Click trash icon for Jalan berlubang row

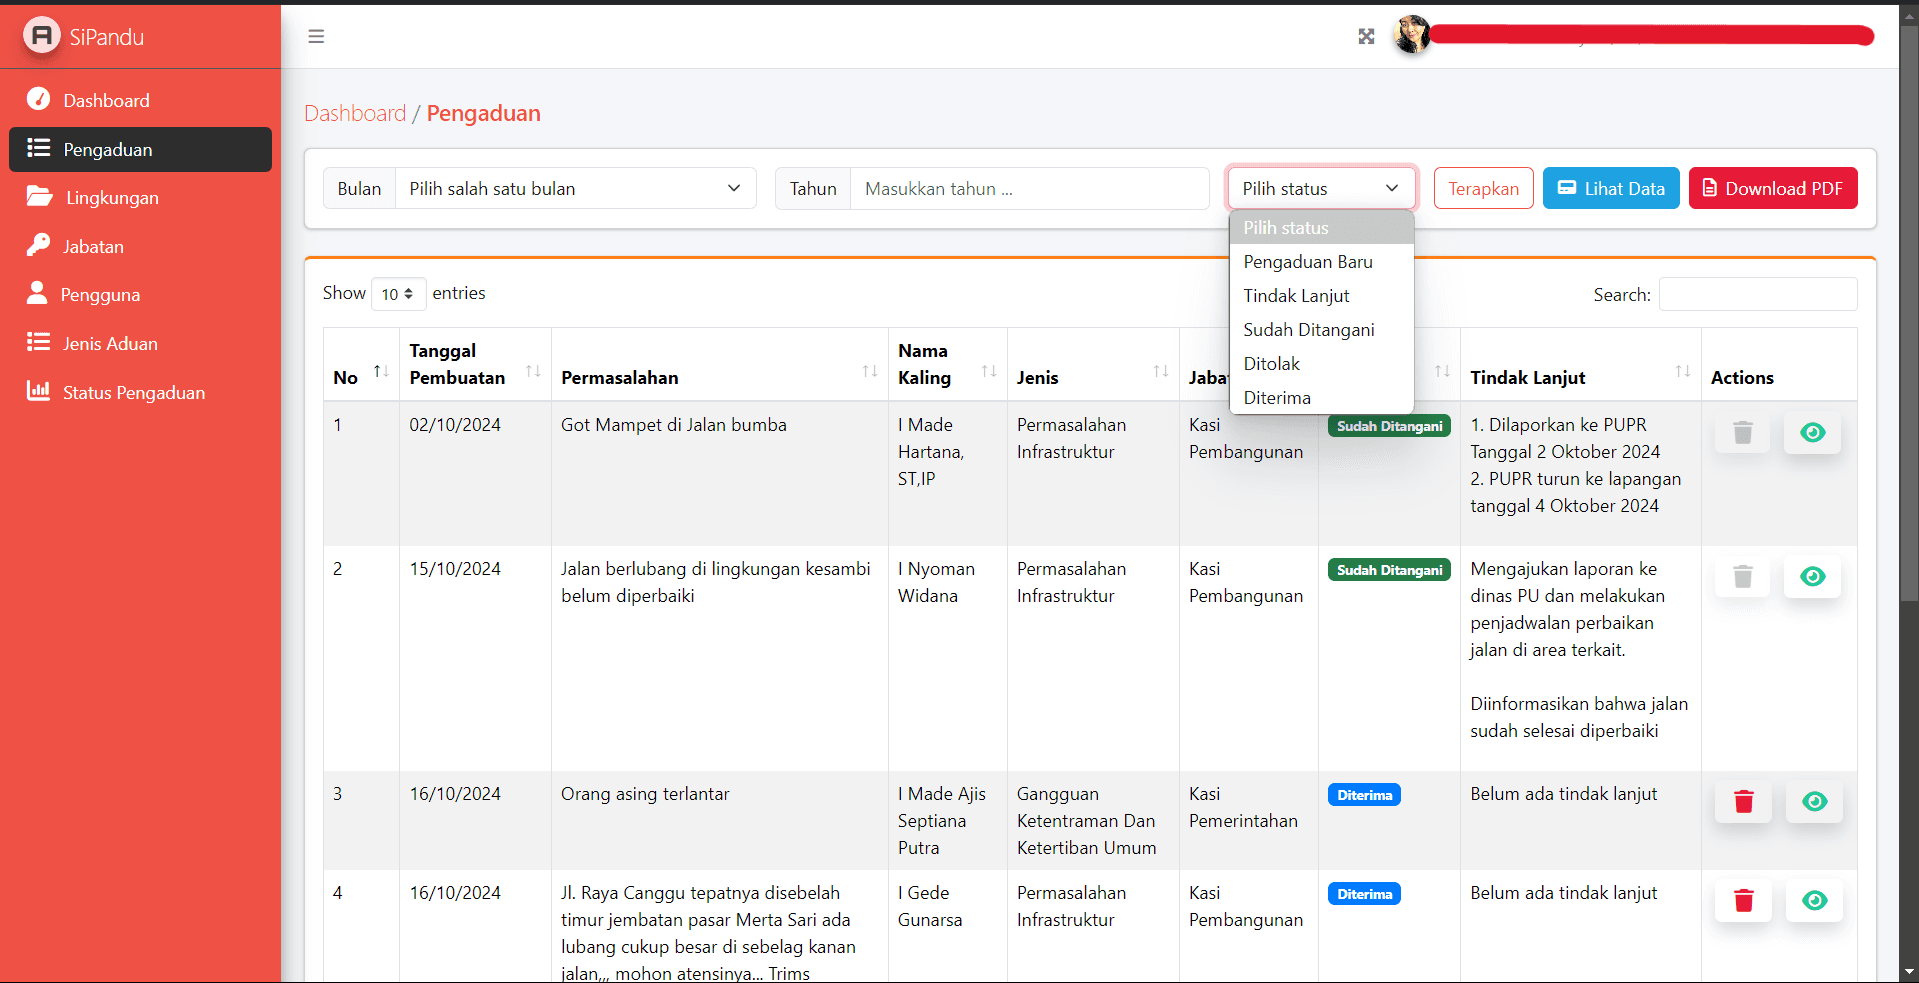[x=1742, y=577]
